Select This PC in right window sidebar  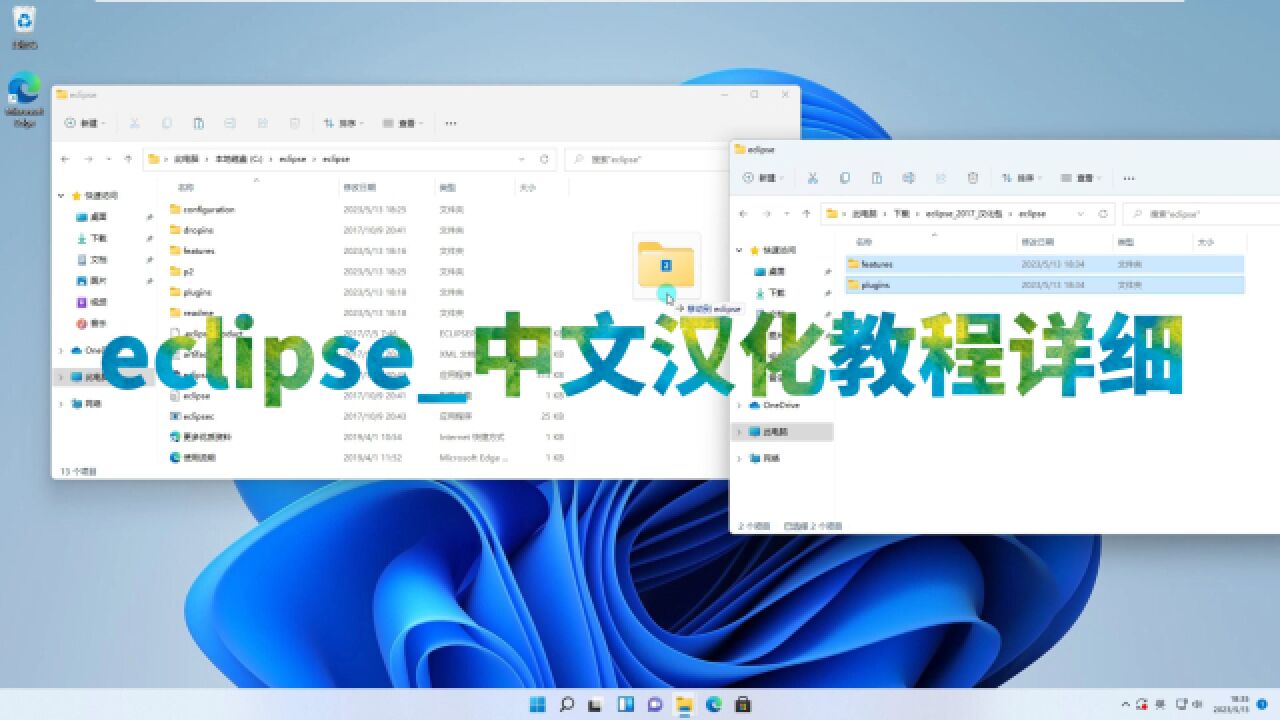tap(783, 431)
